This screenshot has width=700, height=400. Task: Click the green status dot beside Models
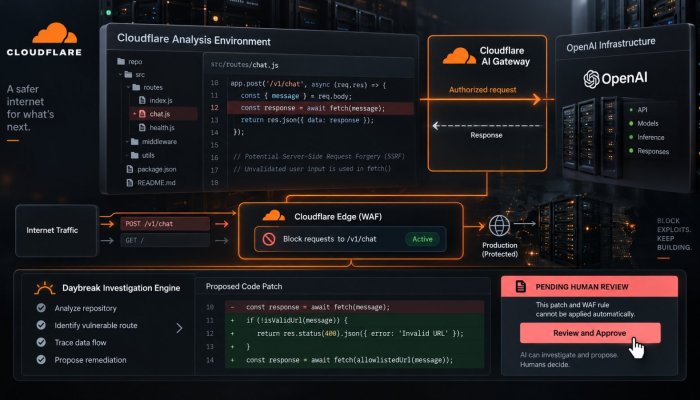tap(631, 124)
